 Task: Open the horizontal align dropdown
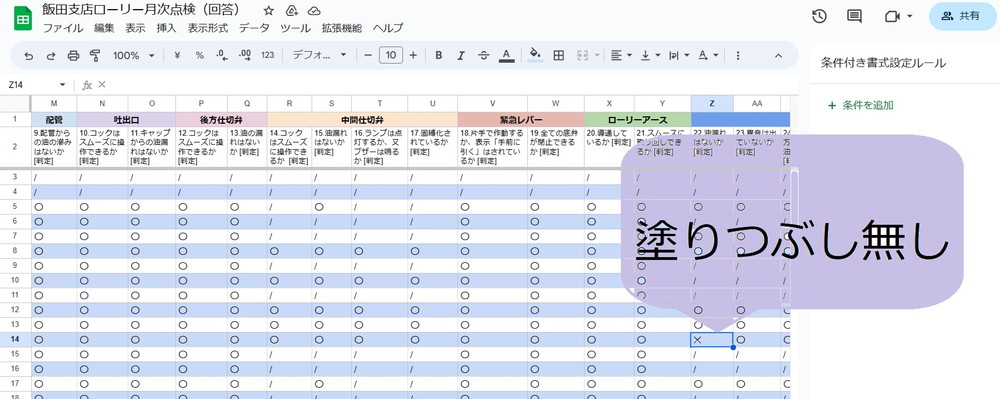(621, 55)
